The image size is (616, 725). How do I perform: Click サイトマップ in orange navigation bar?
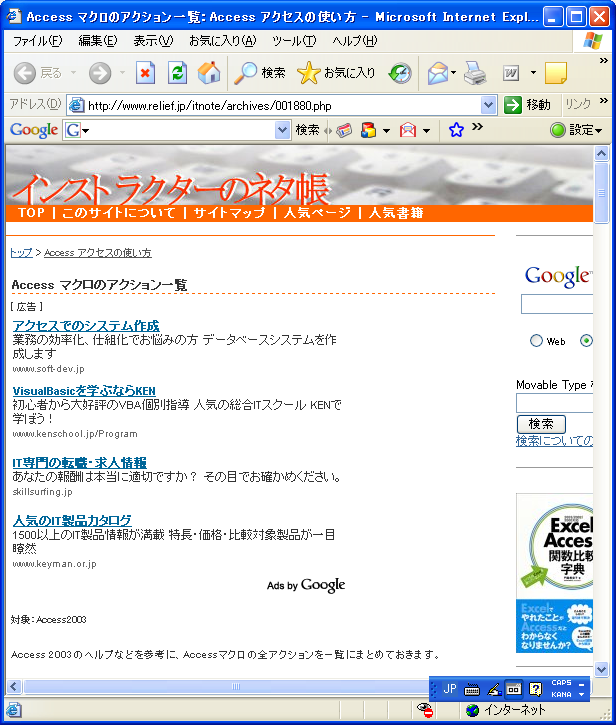coord(229,213)
